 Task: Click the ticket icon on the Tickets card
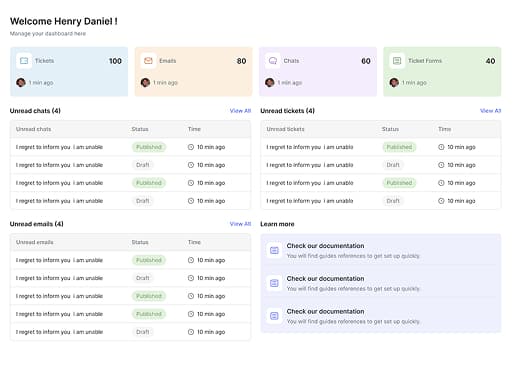click(24, 61)
